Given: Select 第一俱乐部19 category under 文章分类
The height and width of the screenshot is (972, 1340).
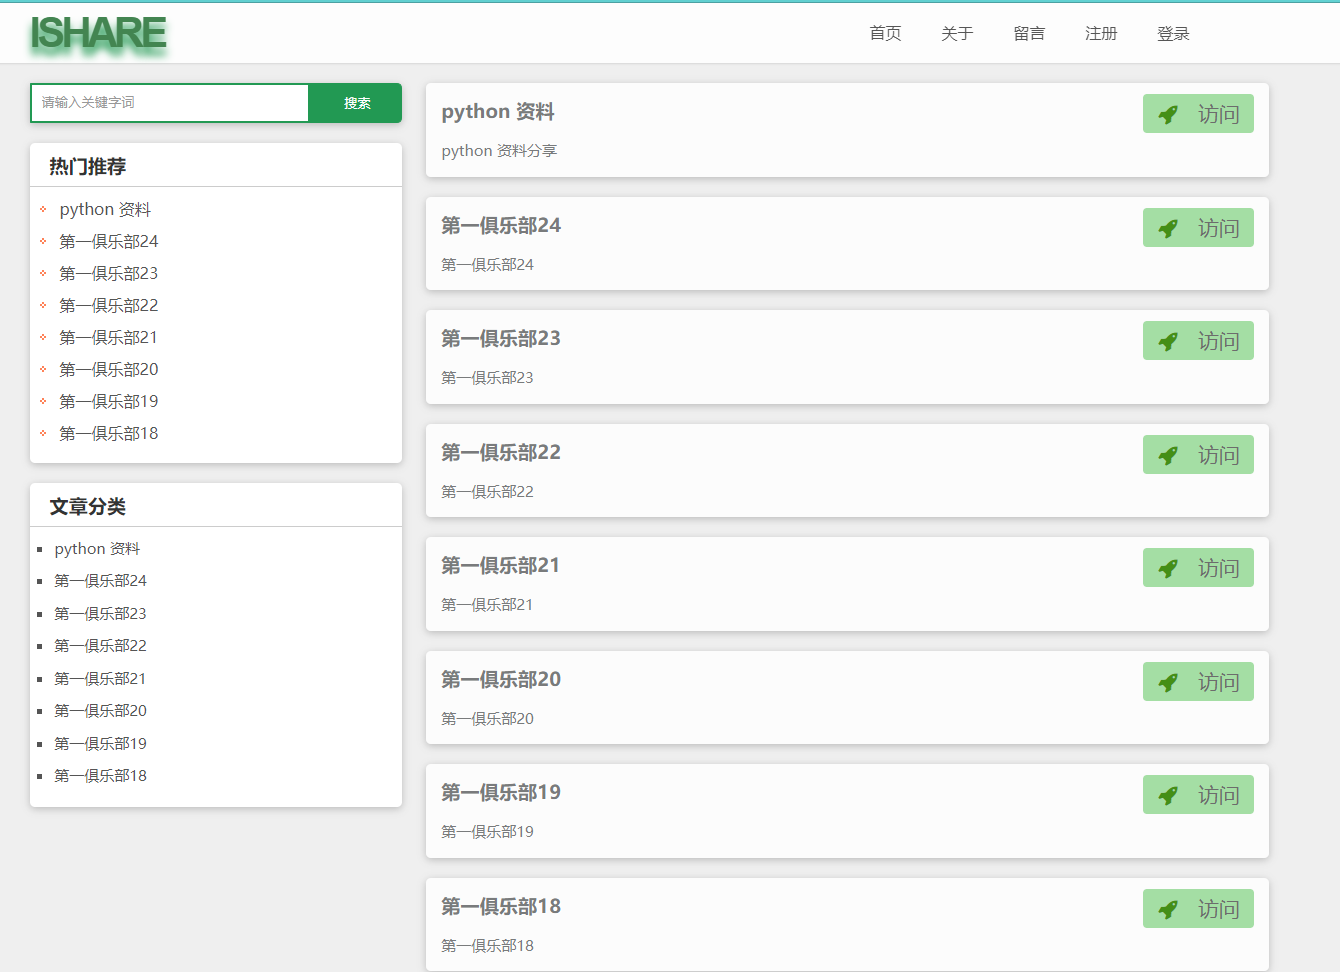Looking at the screenshot, I should [100, 744].
